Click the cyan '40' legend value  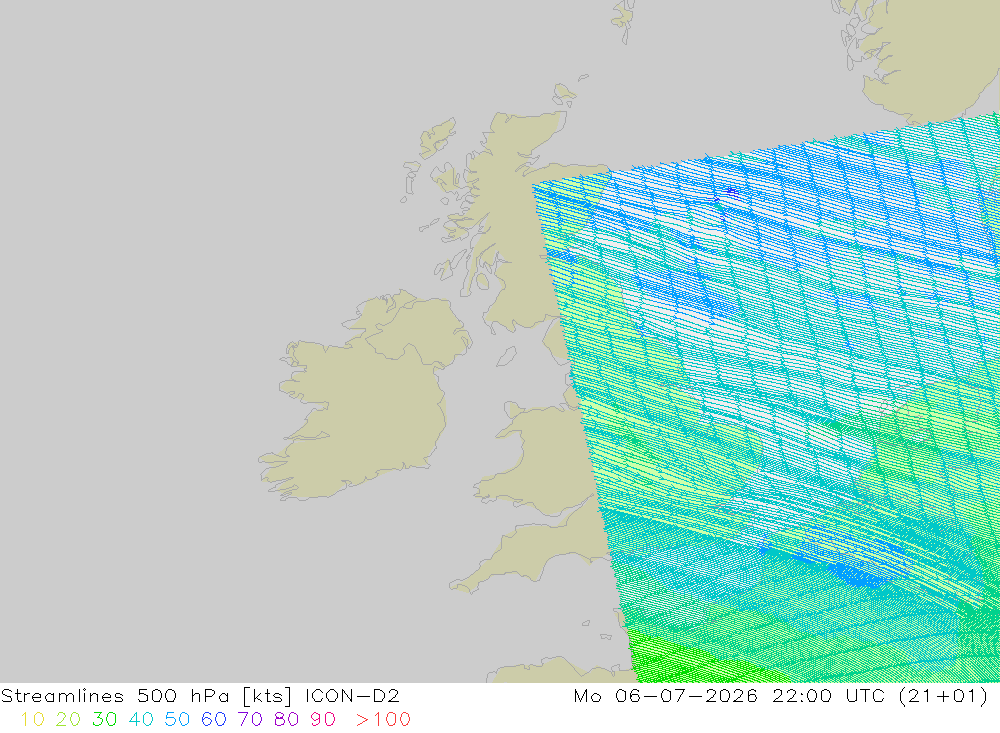(x=141, y=720)
